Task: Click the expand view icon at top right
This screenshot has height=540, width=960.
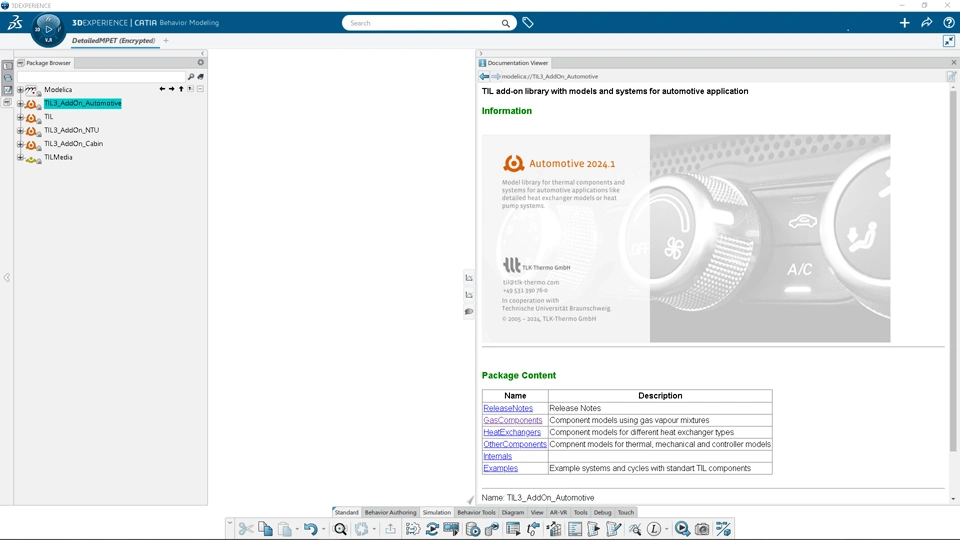Action: [x=949, y=41]
